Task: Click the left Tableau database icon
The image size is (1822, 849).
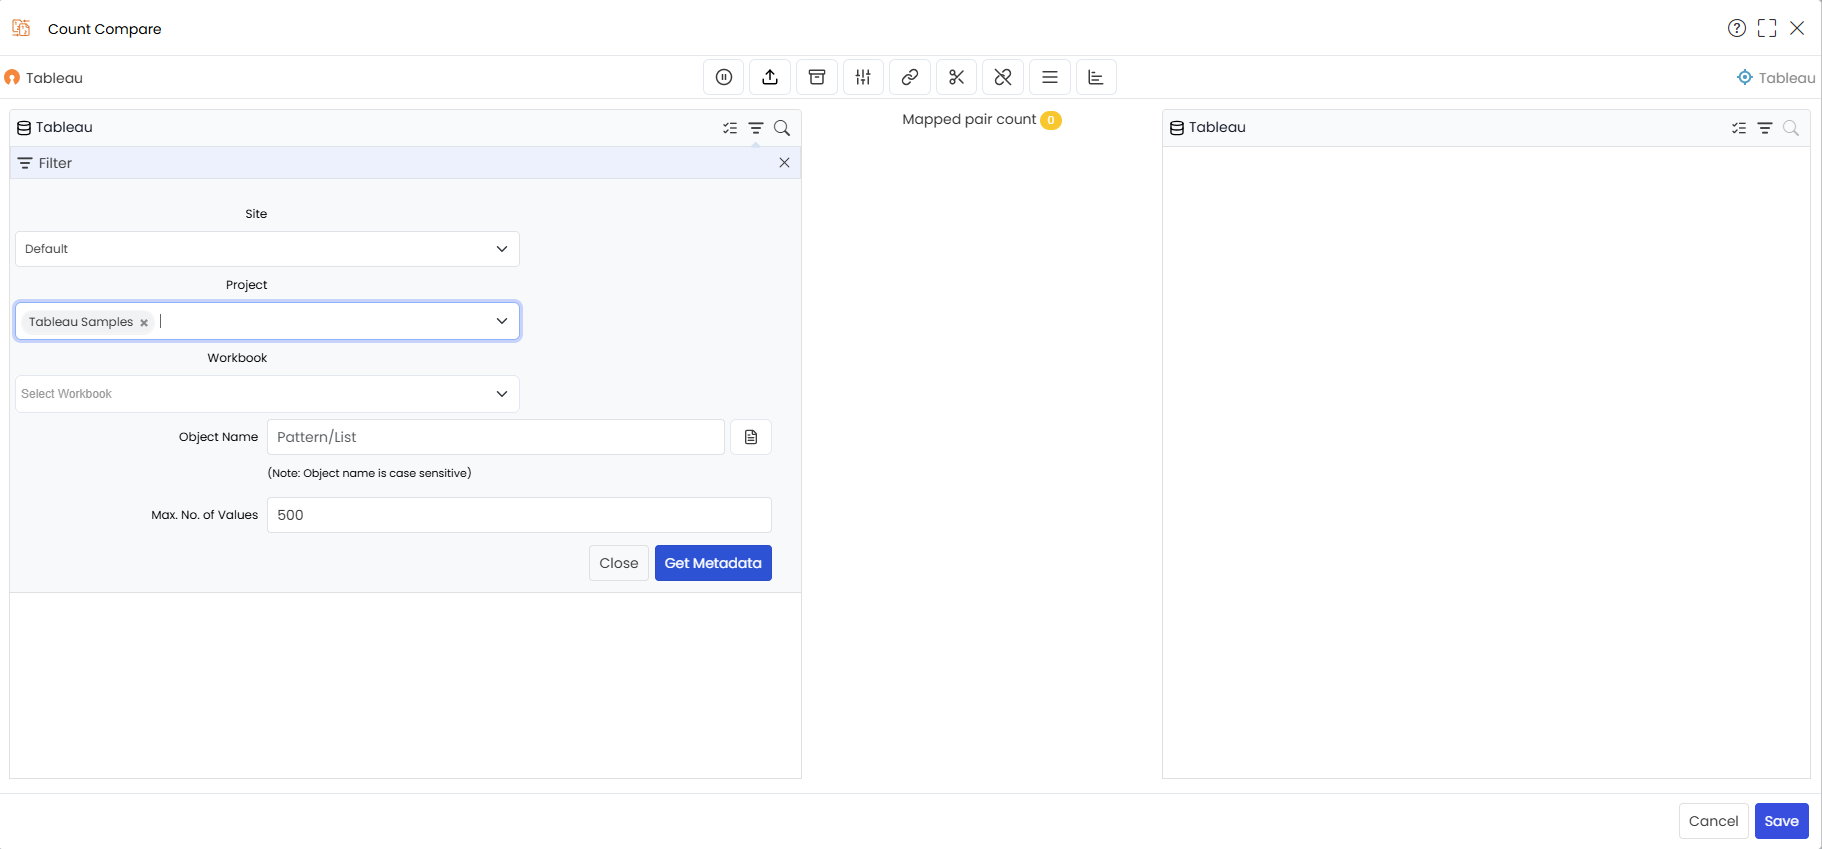Action: pos(24,128)
